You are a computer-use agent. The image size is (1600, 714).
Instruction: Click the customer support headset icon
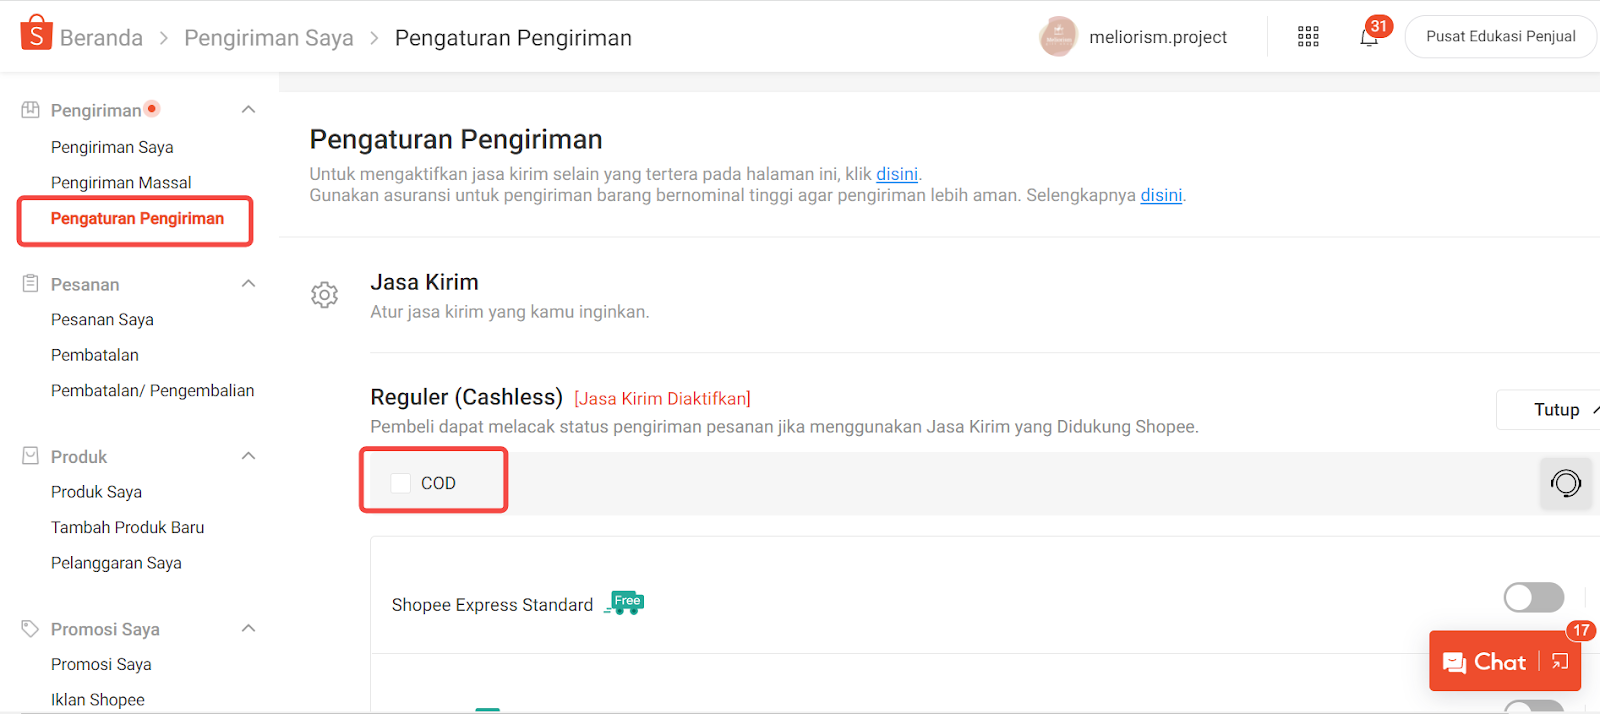point(1566,483)
